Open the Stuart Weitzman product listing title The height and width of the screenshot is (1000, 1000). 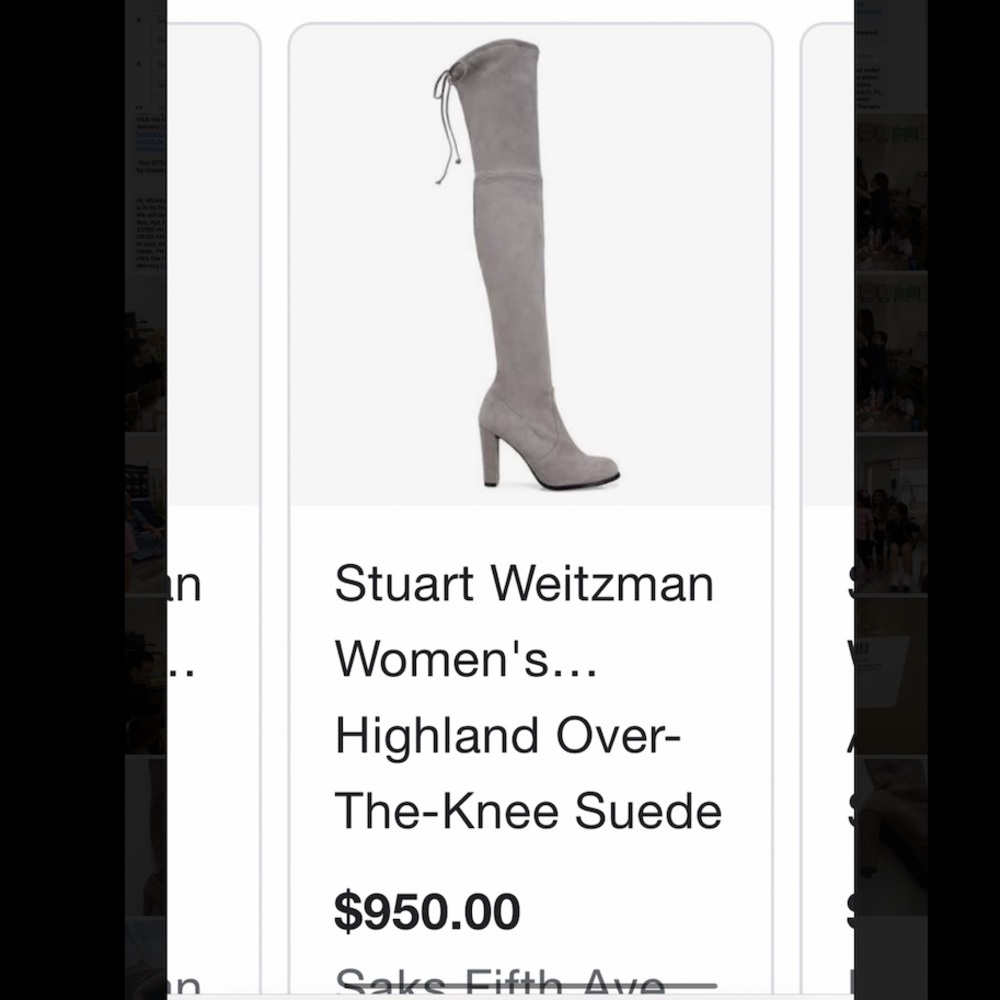[x=525, y=585]
